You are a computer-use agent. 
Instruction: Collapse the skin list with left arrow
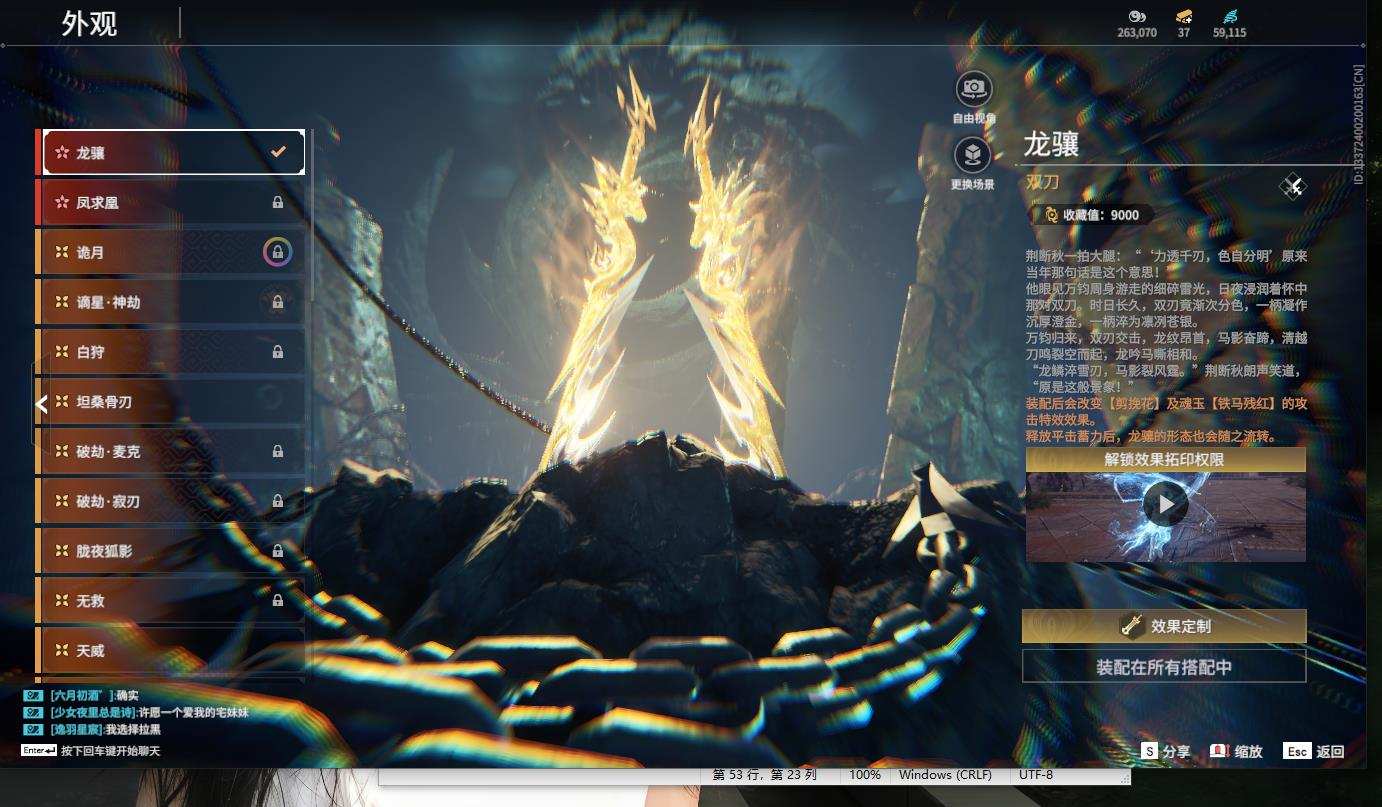pos(41,404)
